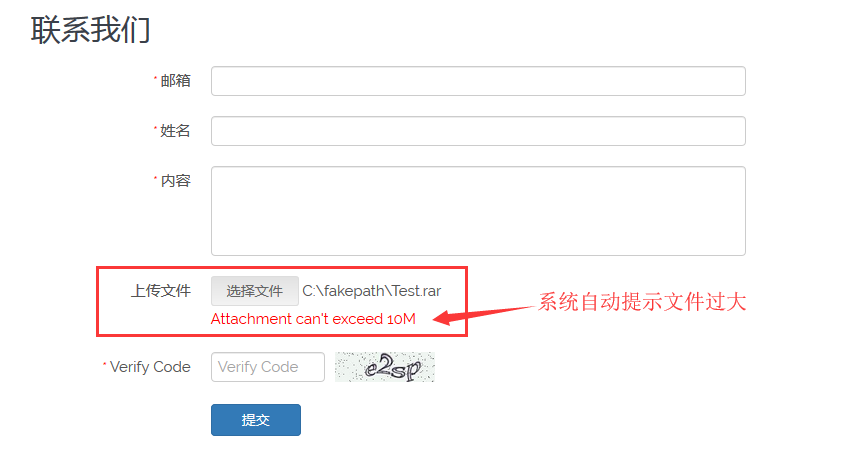Submit the form with 提交 button
The height and width of the screenshot is (451, 850).
click(256, 420)
